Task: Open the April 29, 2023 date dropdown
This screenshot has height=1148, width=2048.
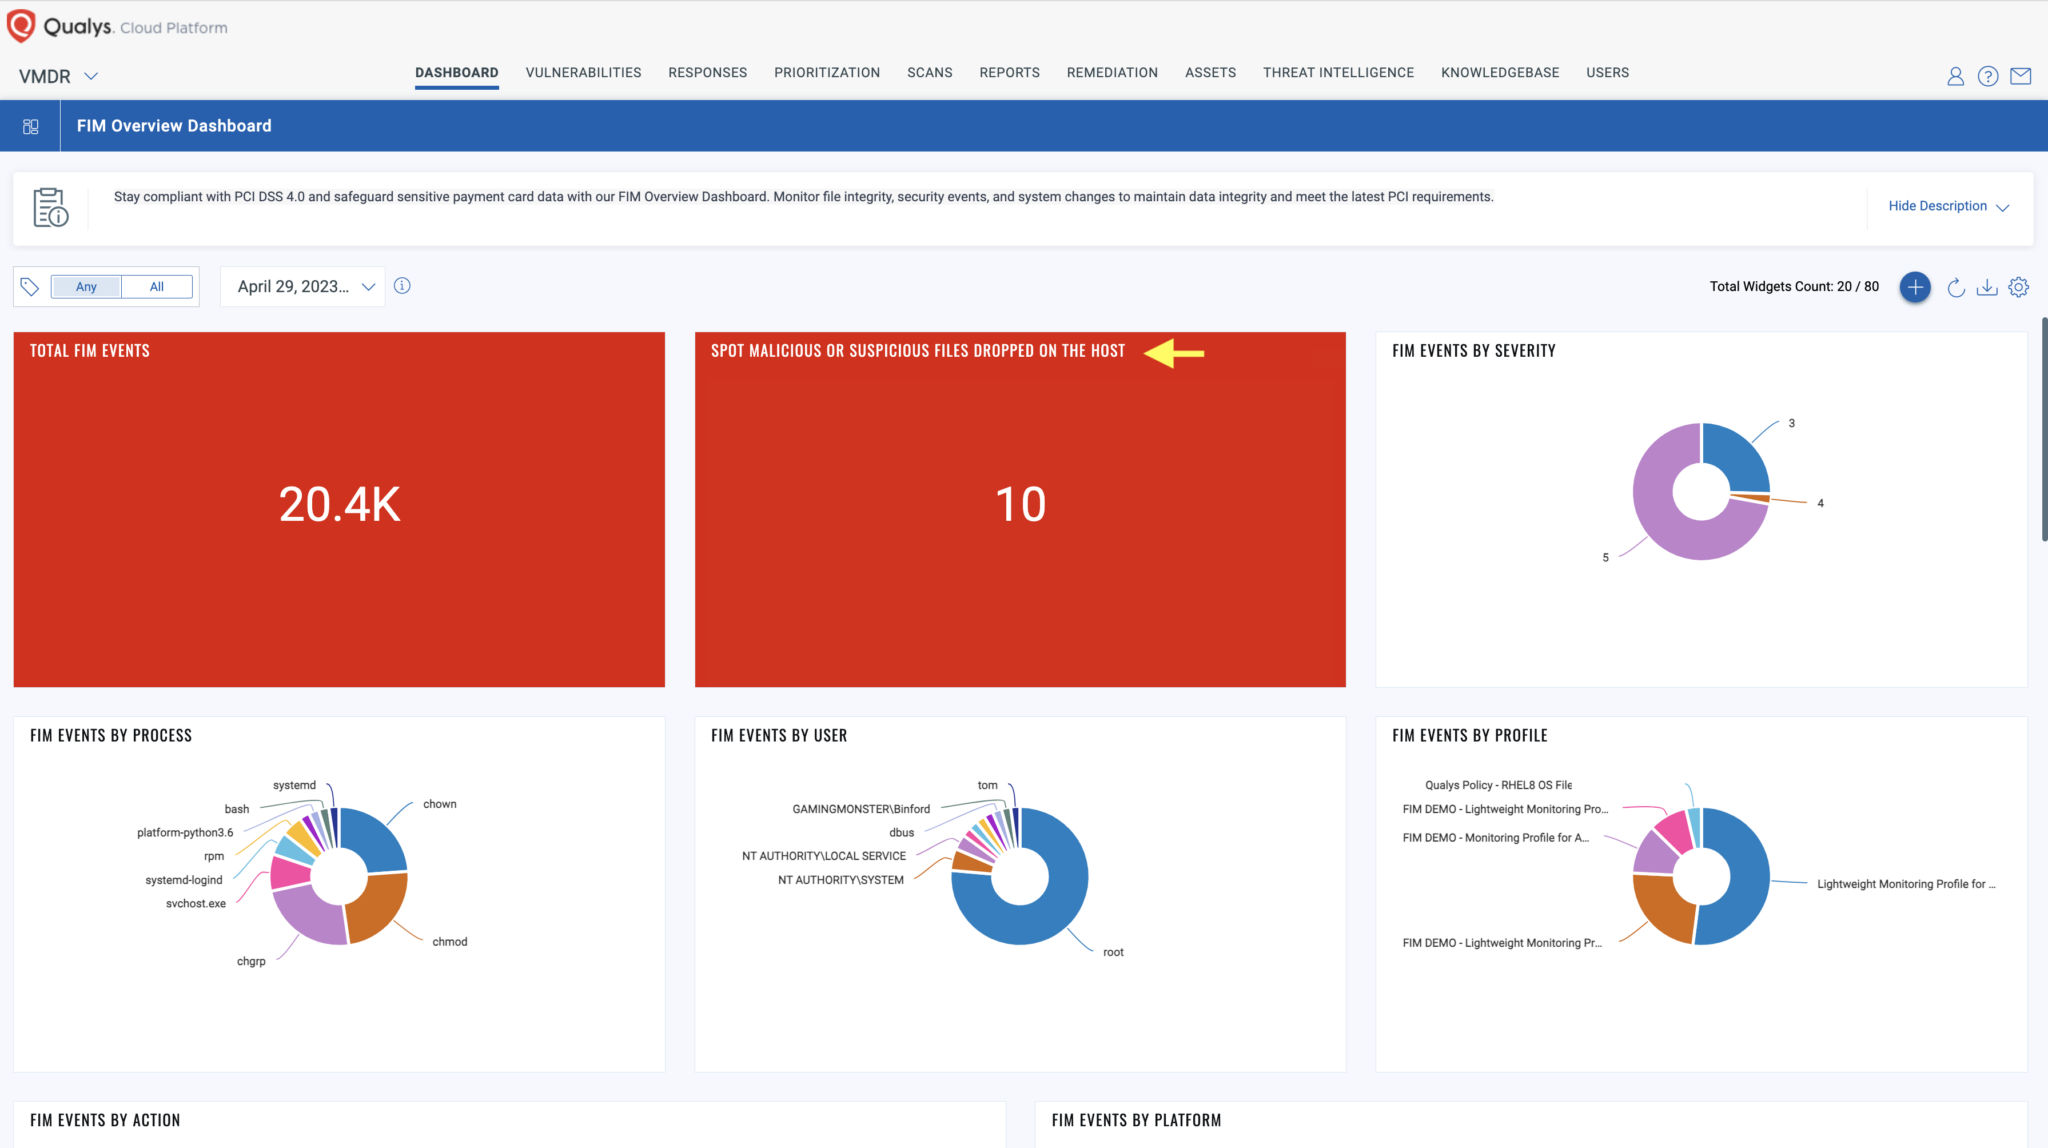Action: click(302, 286)
